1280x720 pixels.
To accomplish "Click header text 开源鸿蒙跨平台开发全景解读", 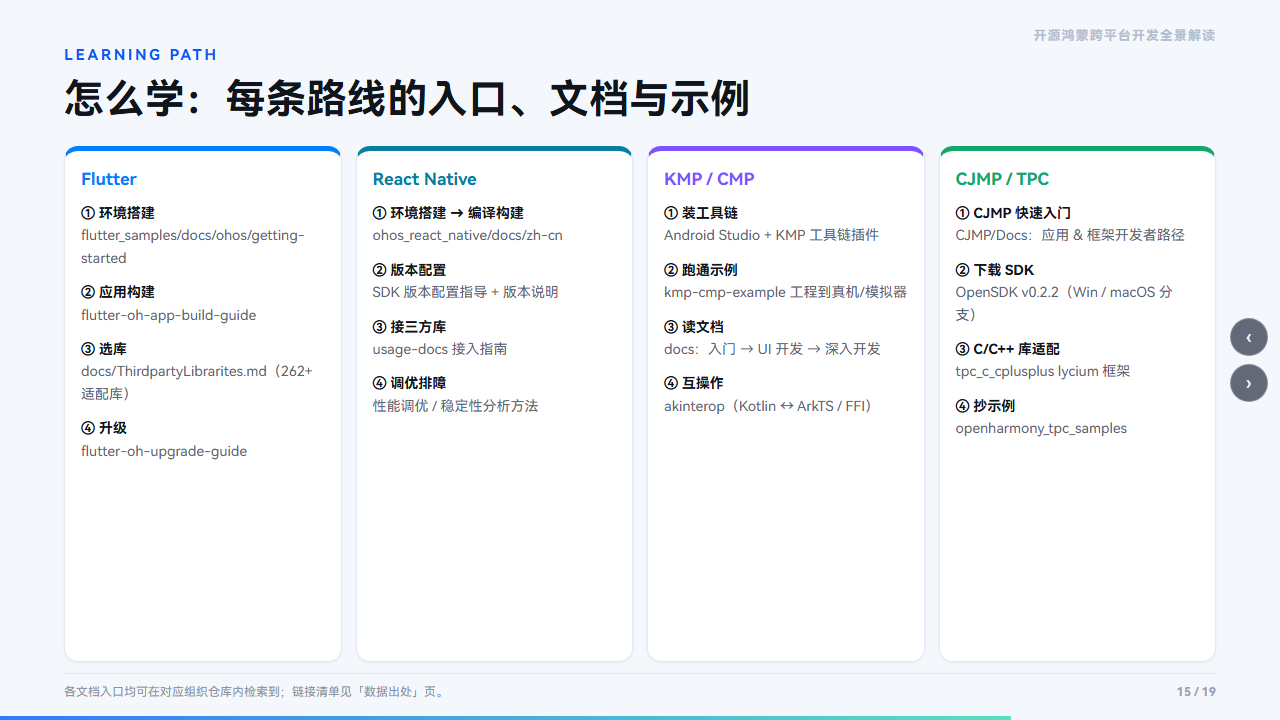I will 1124,35.
